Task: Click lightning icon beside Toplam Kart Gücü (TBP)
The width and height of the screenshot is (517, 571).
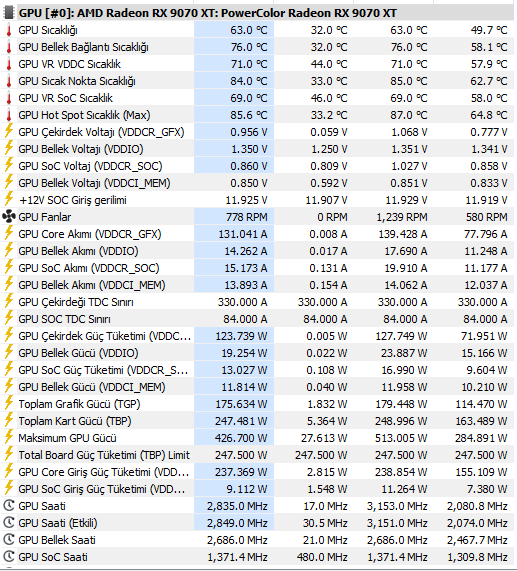Action: click(x=9, y=420)
